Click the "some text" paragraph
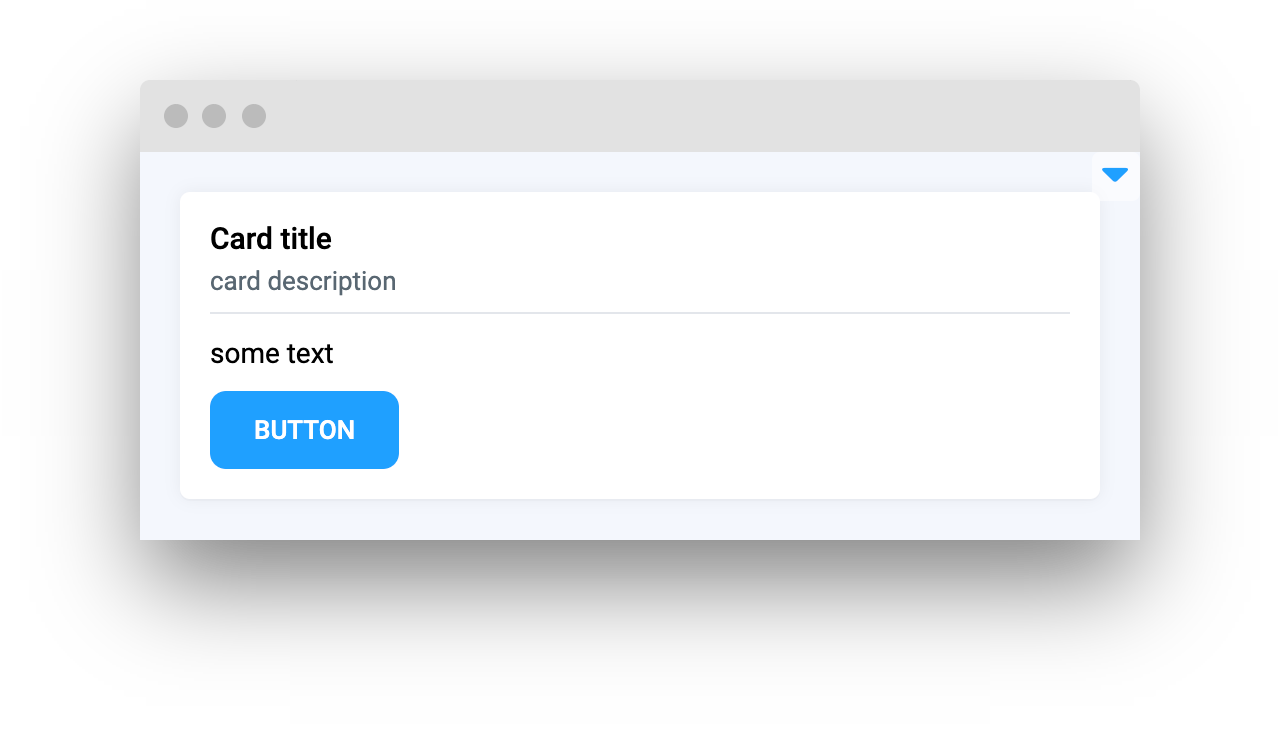1280x740 pixels. click(x=272, y=354)
